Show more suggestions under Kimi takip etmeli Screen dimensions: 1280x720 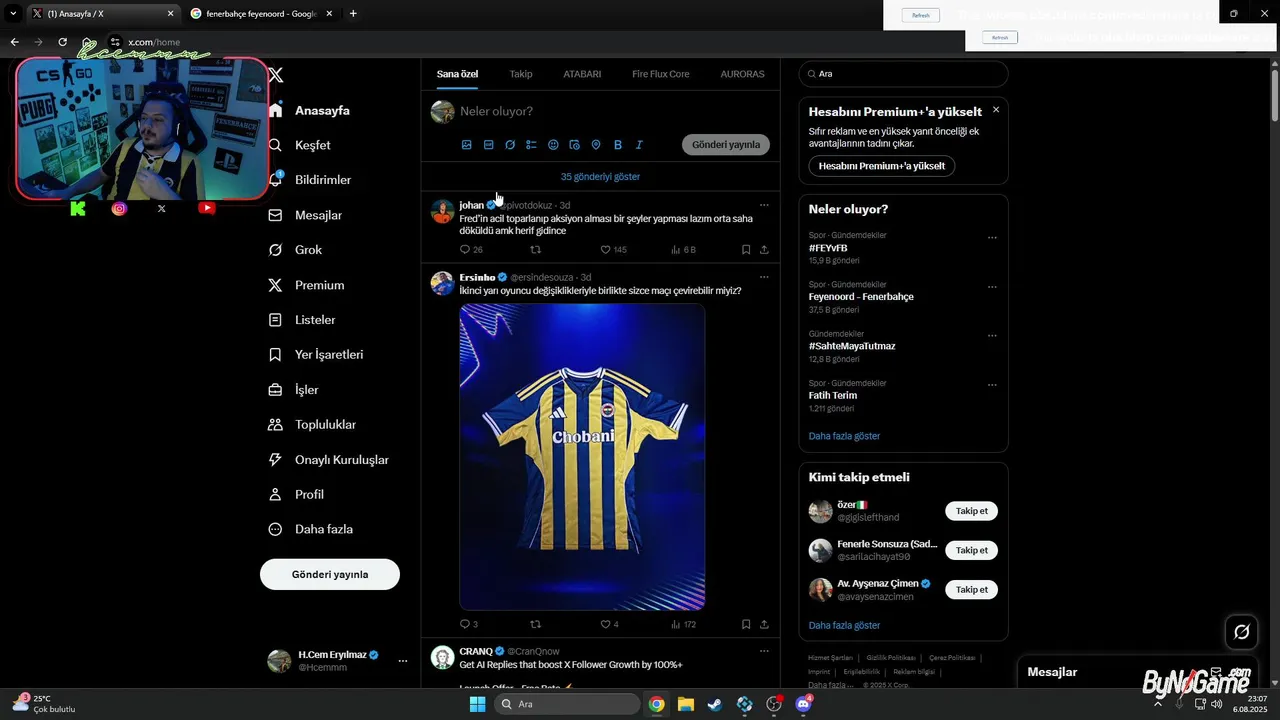pos(844,625)
